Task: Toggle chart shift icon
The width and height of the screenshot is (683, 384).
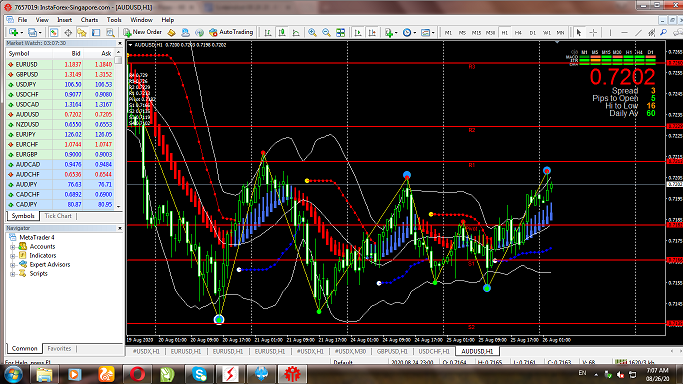Action: [372, 33]
